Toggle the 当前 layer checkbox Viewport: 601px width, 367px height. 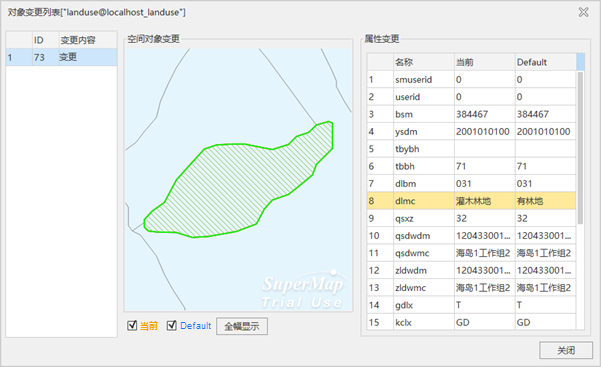(132, 326)
